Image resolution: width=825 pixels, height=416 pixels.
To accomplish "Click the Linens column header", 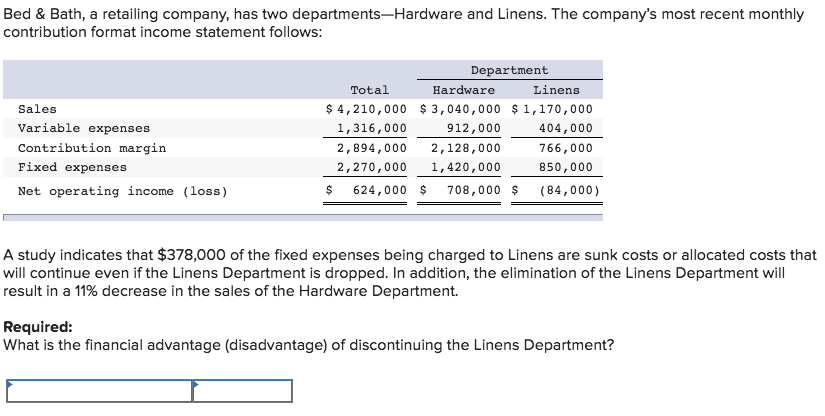I will (556, 90).
